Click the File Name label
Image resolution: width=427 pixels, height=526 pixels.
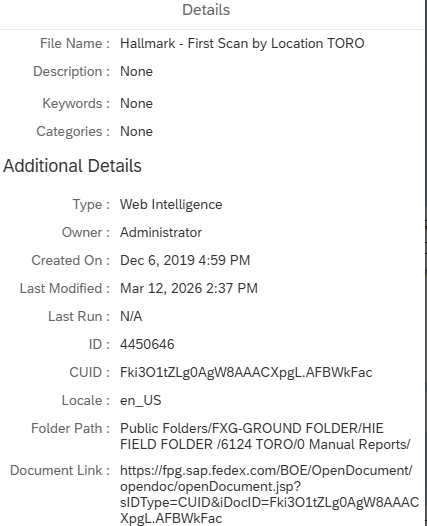(75, 44)
